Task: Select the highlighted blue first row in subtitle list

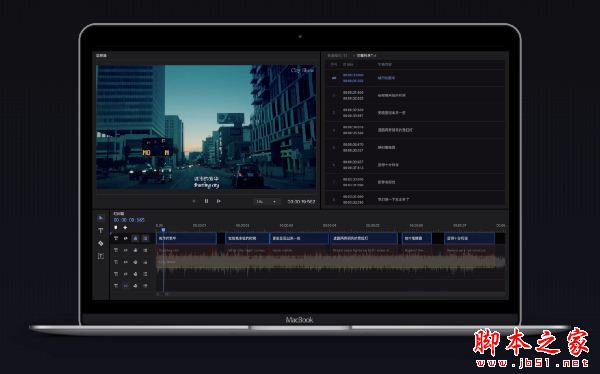Action: click(415, 78)
